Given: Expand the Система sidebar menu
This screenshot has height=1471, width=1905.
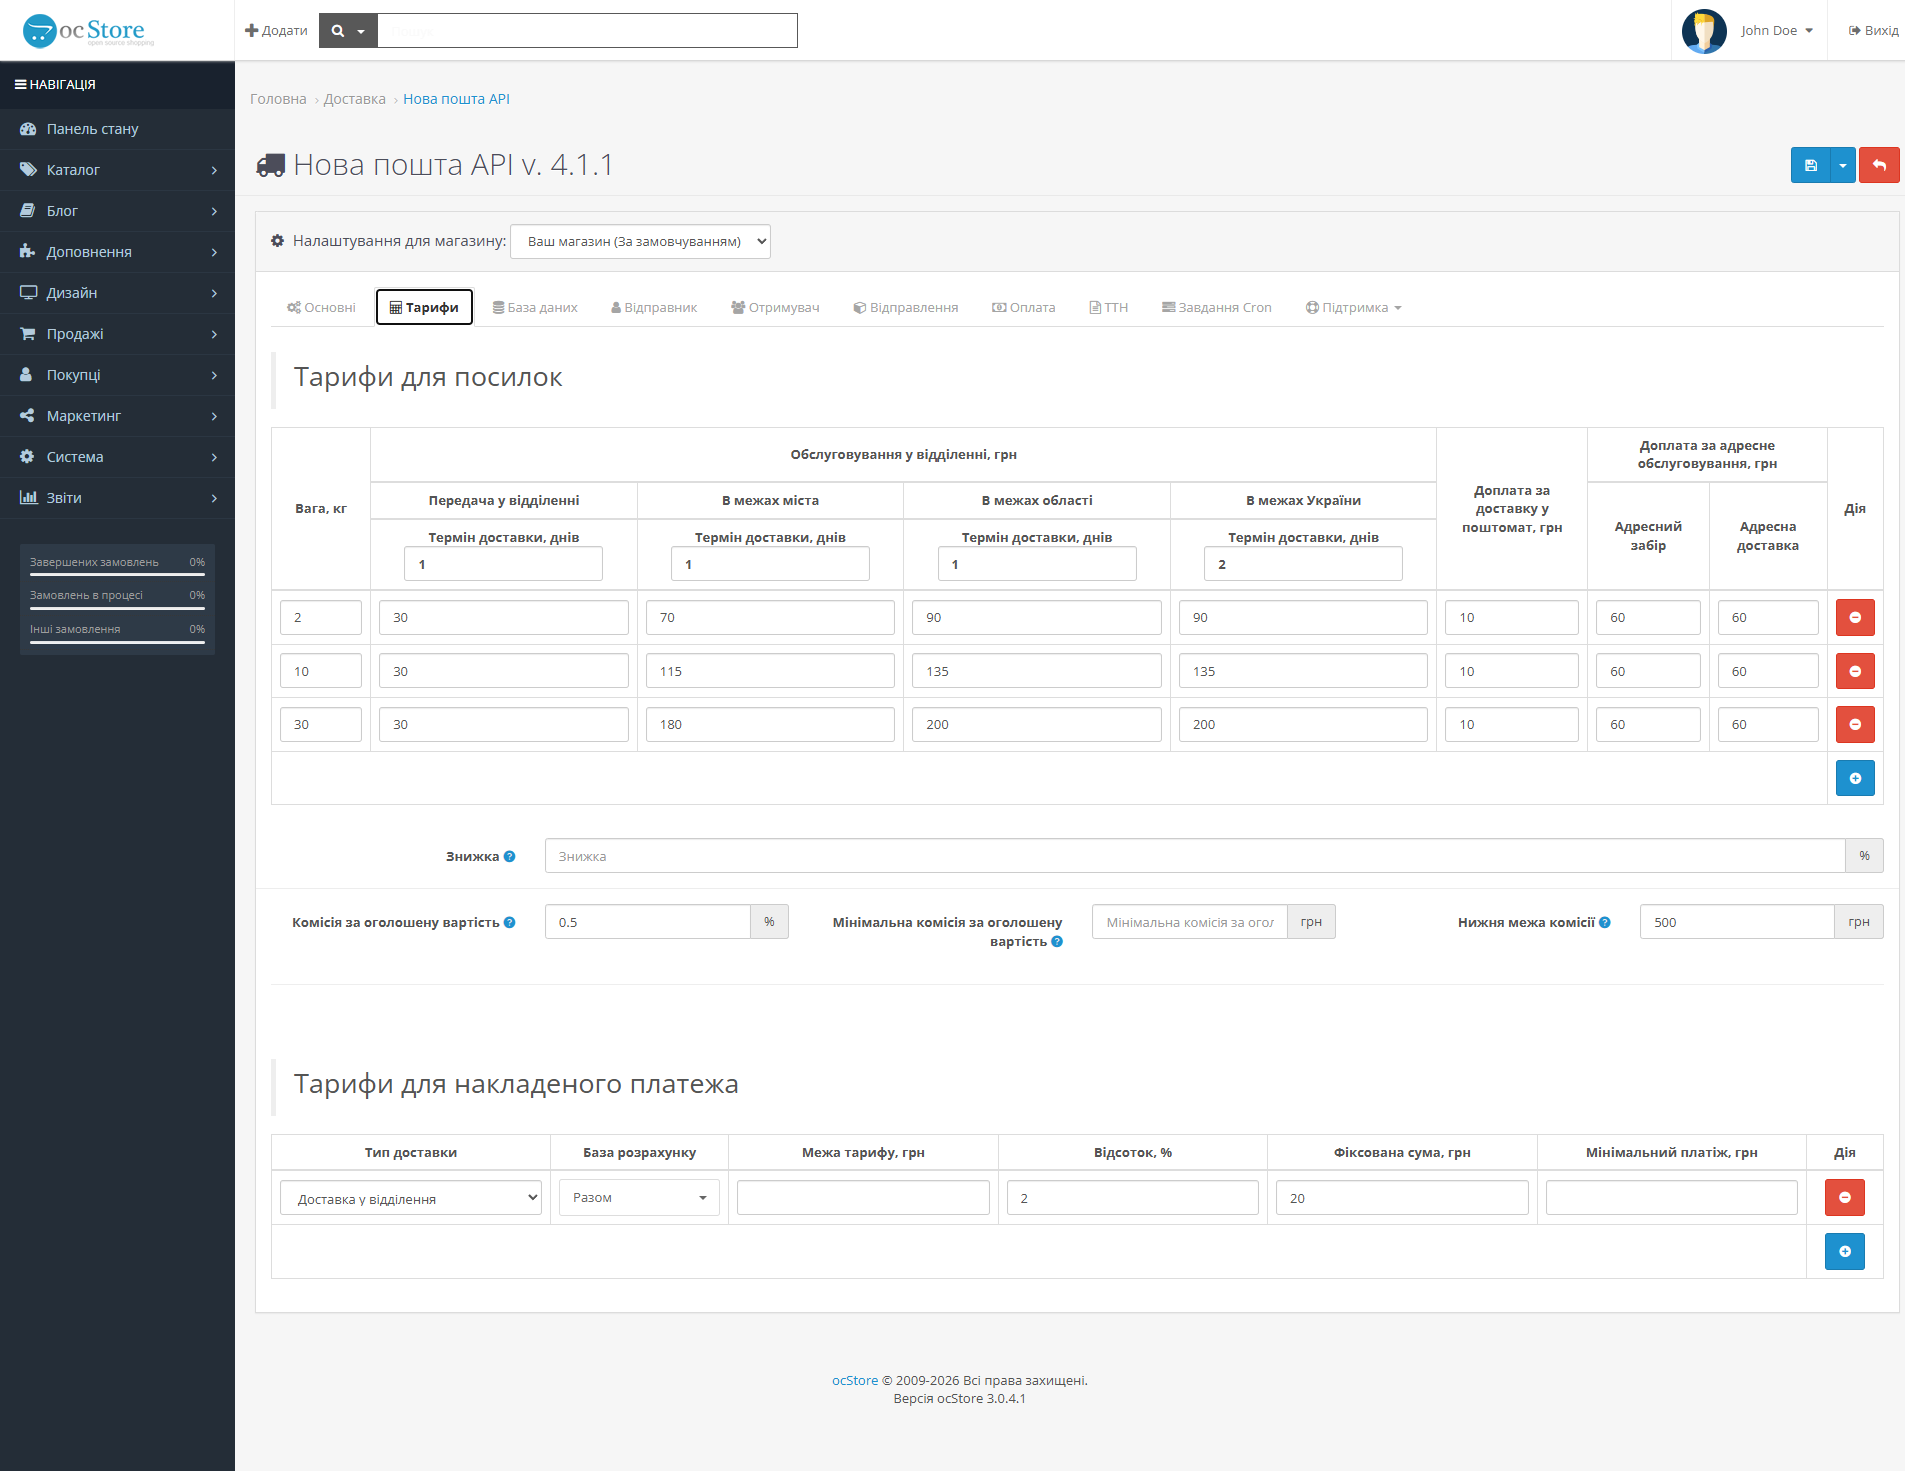Looking at the screenshot, I should click(117, 457).
